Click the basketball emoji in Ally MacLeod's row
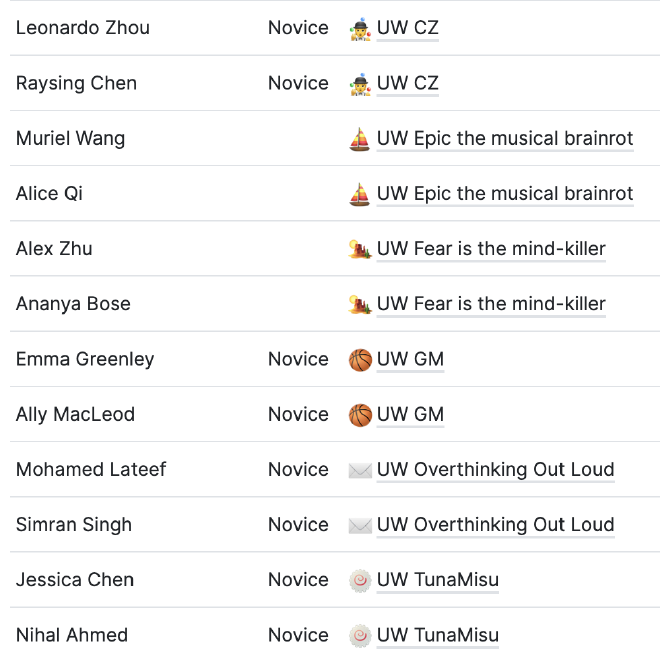The width and height of the screenshot is (660, 661). (x=360, y=414)
